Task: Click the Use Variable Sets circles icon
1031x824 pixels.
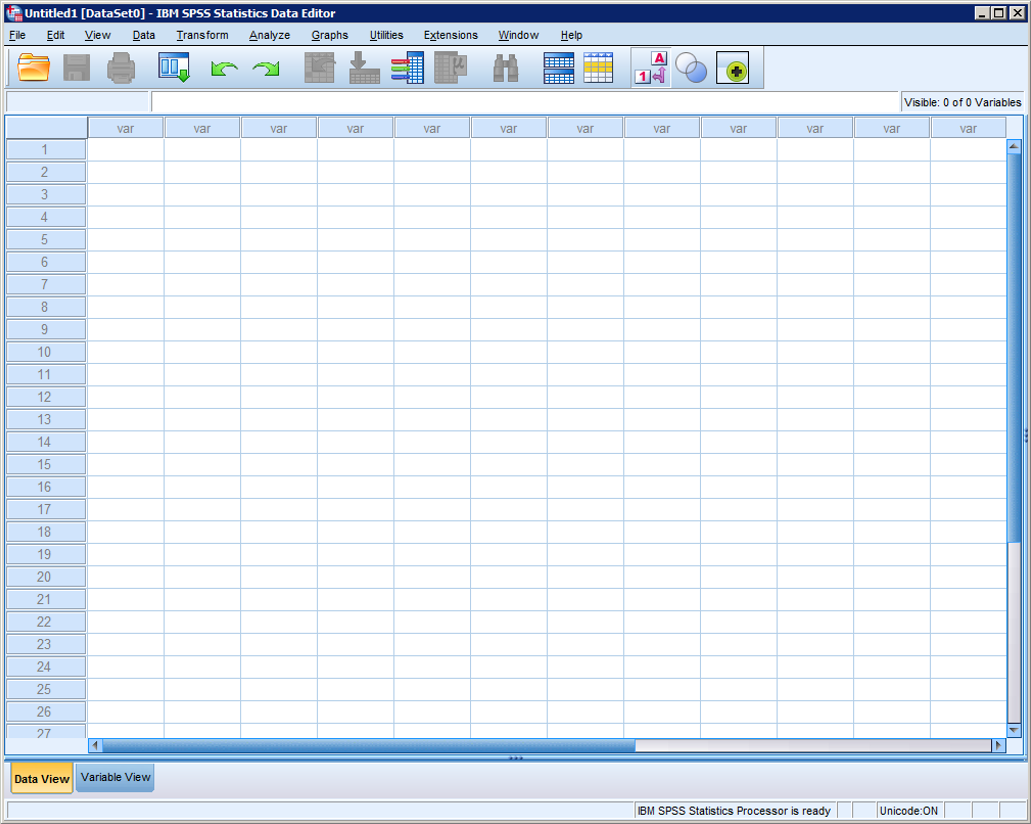Action: [691, 68]
